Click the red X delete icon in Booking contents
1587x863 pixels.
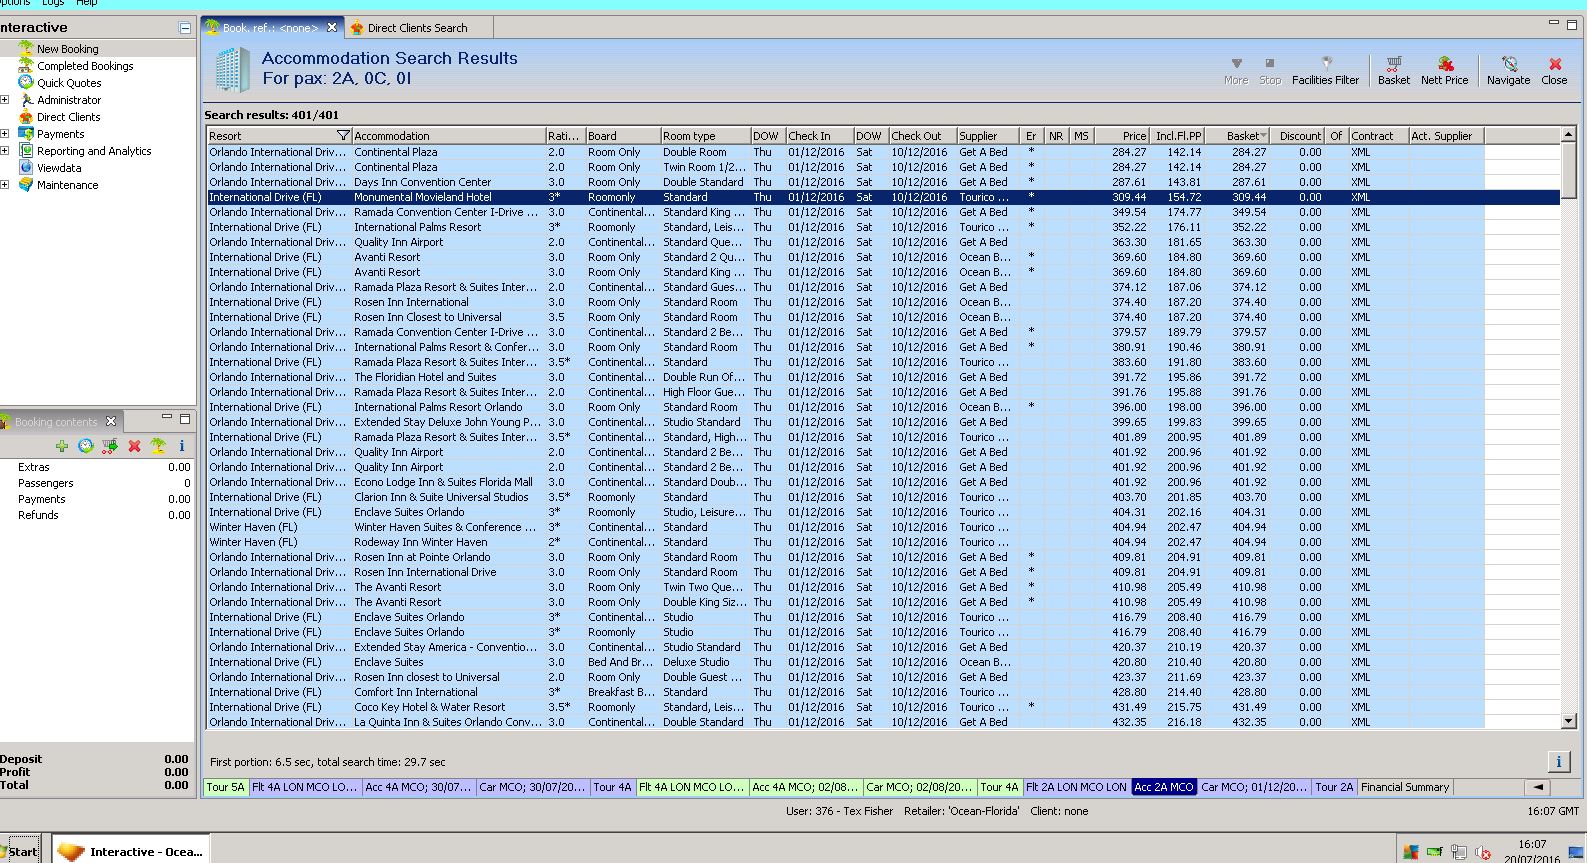pos(134,446)
